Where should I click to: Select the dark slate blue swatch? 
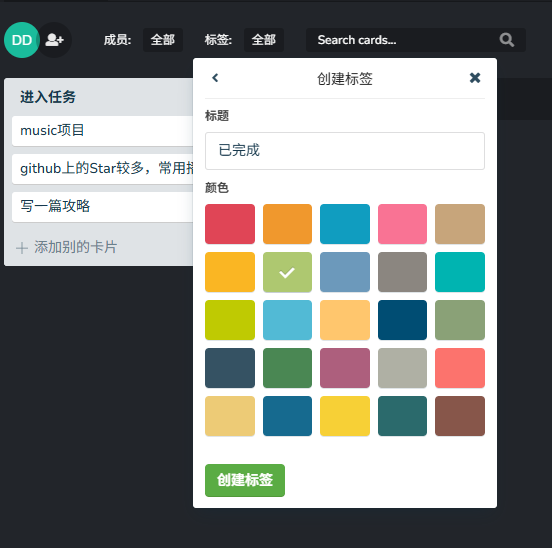pyautogui.click(x=230, y=368)
